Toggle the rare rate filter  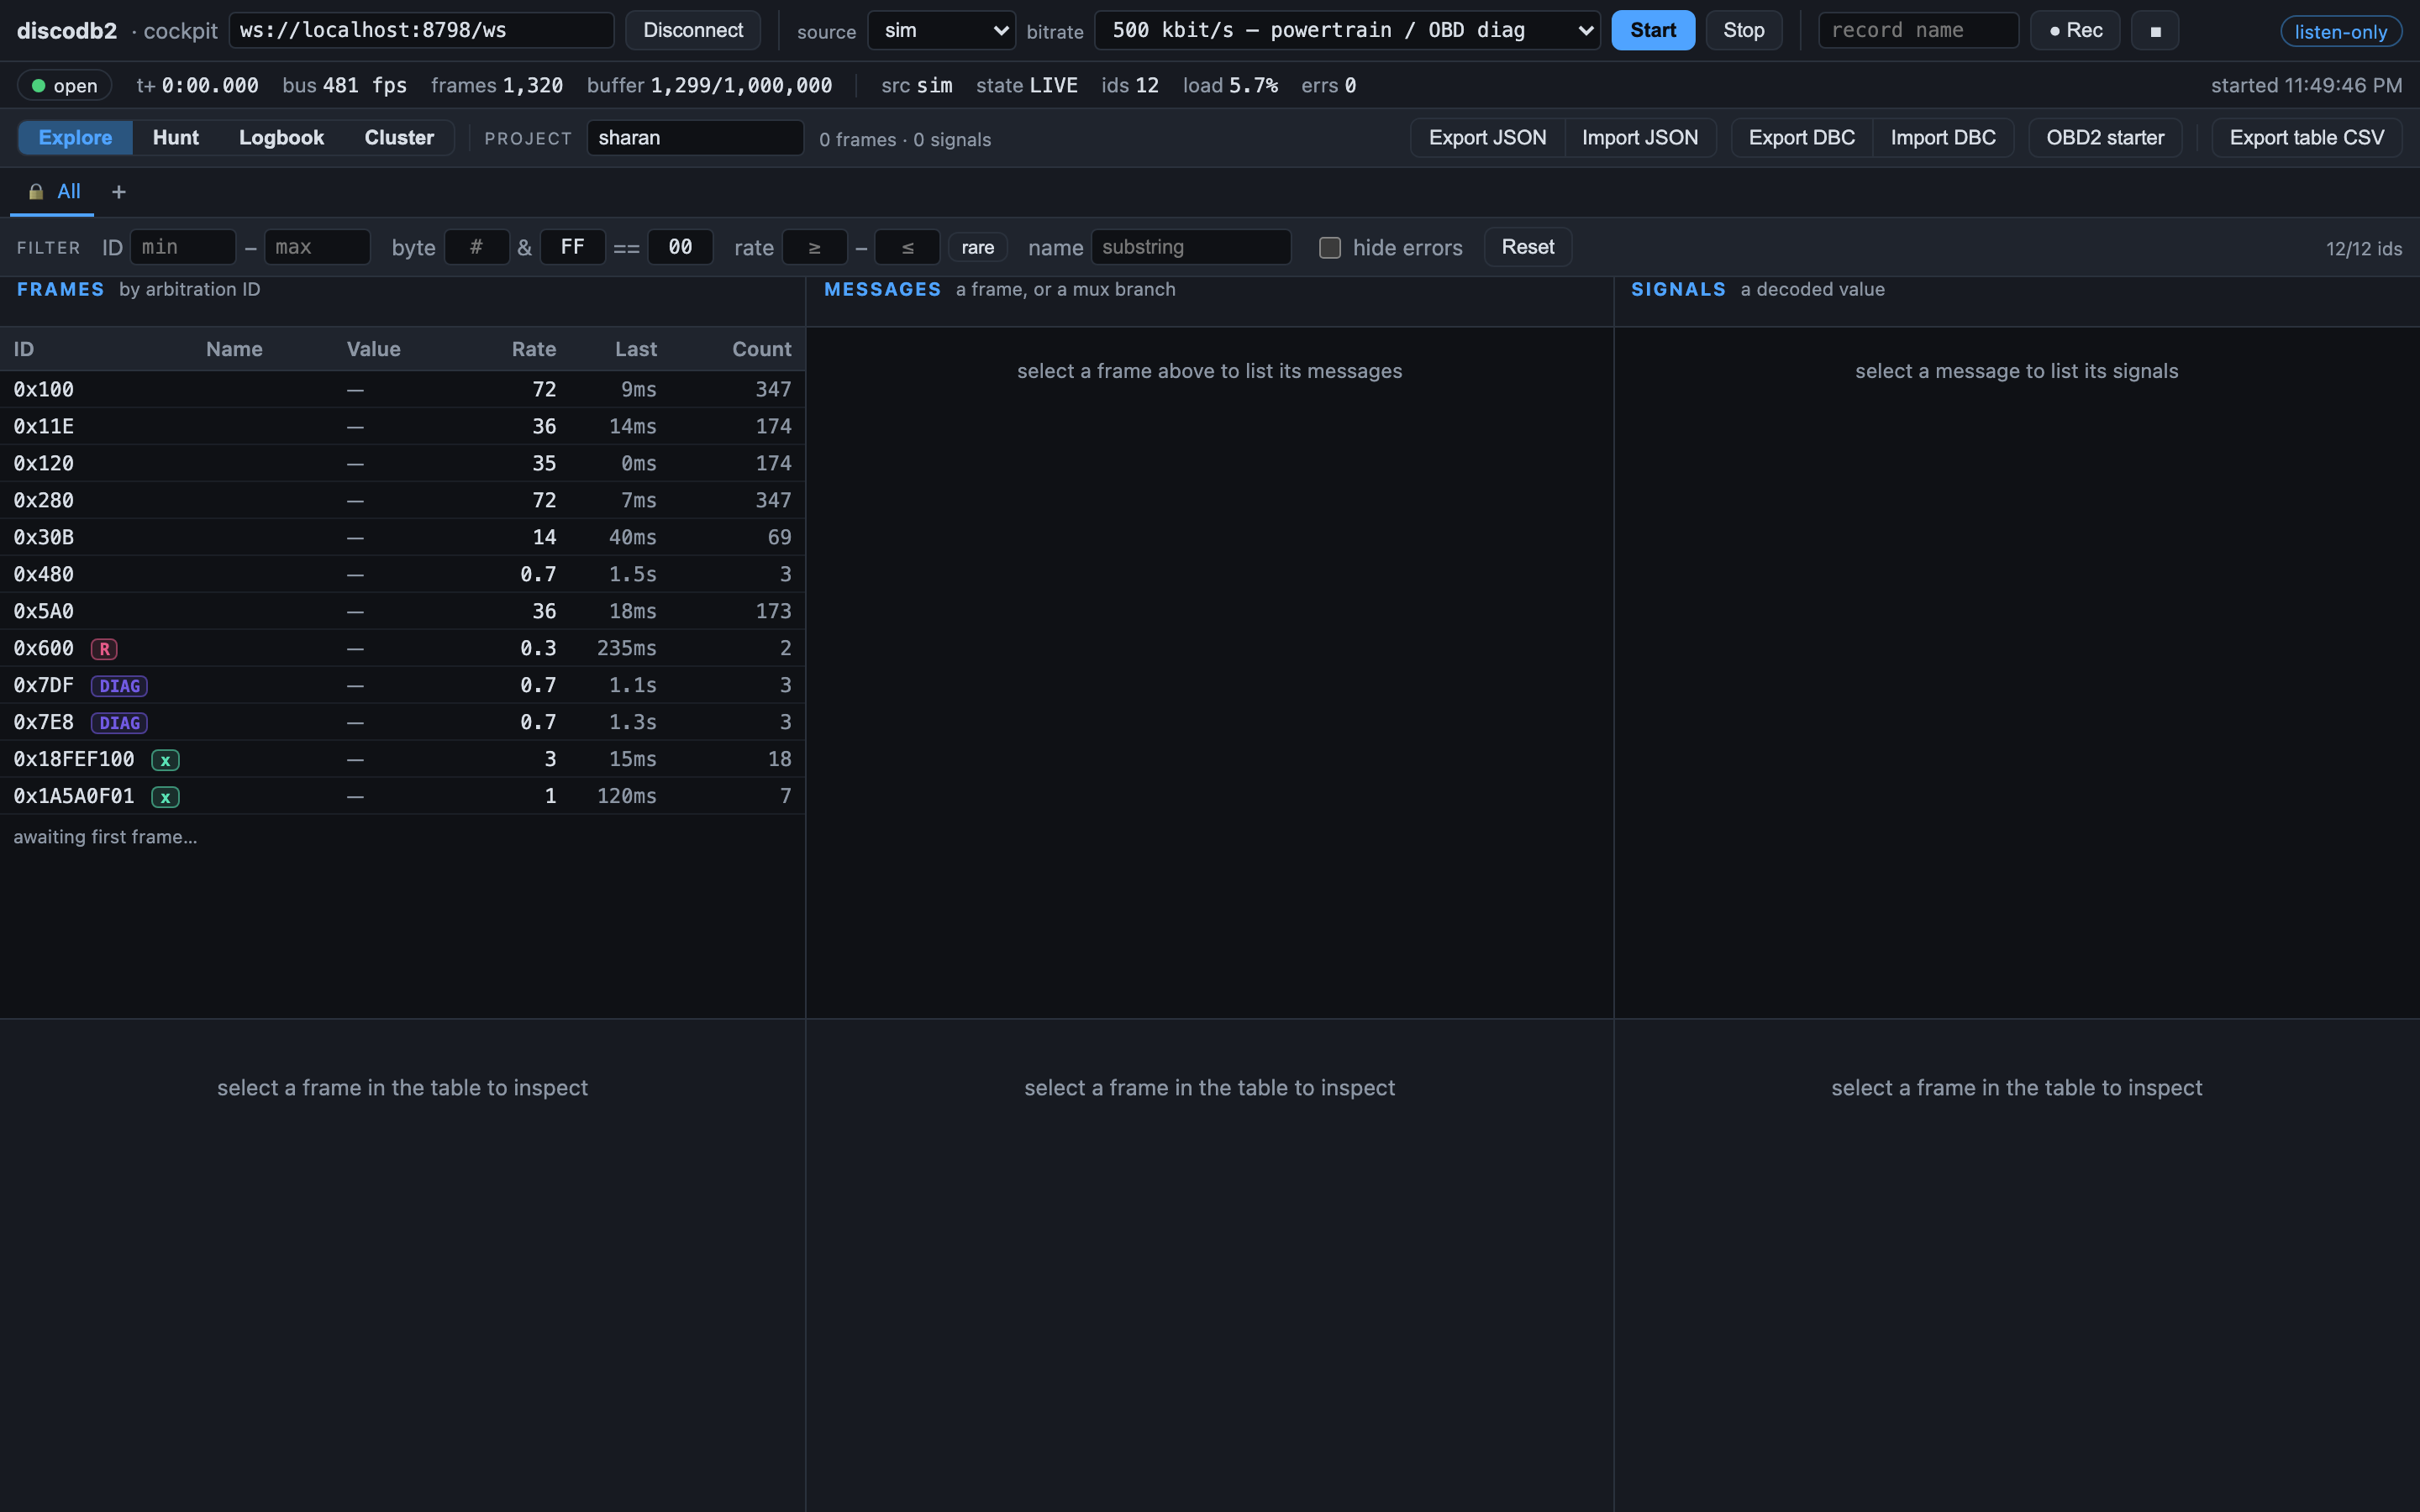977,247
